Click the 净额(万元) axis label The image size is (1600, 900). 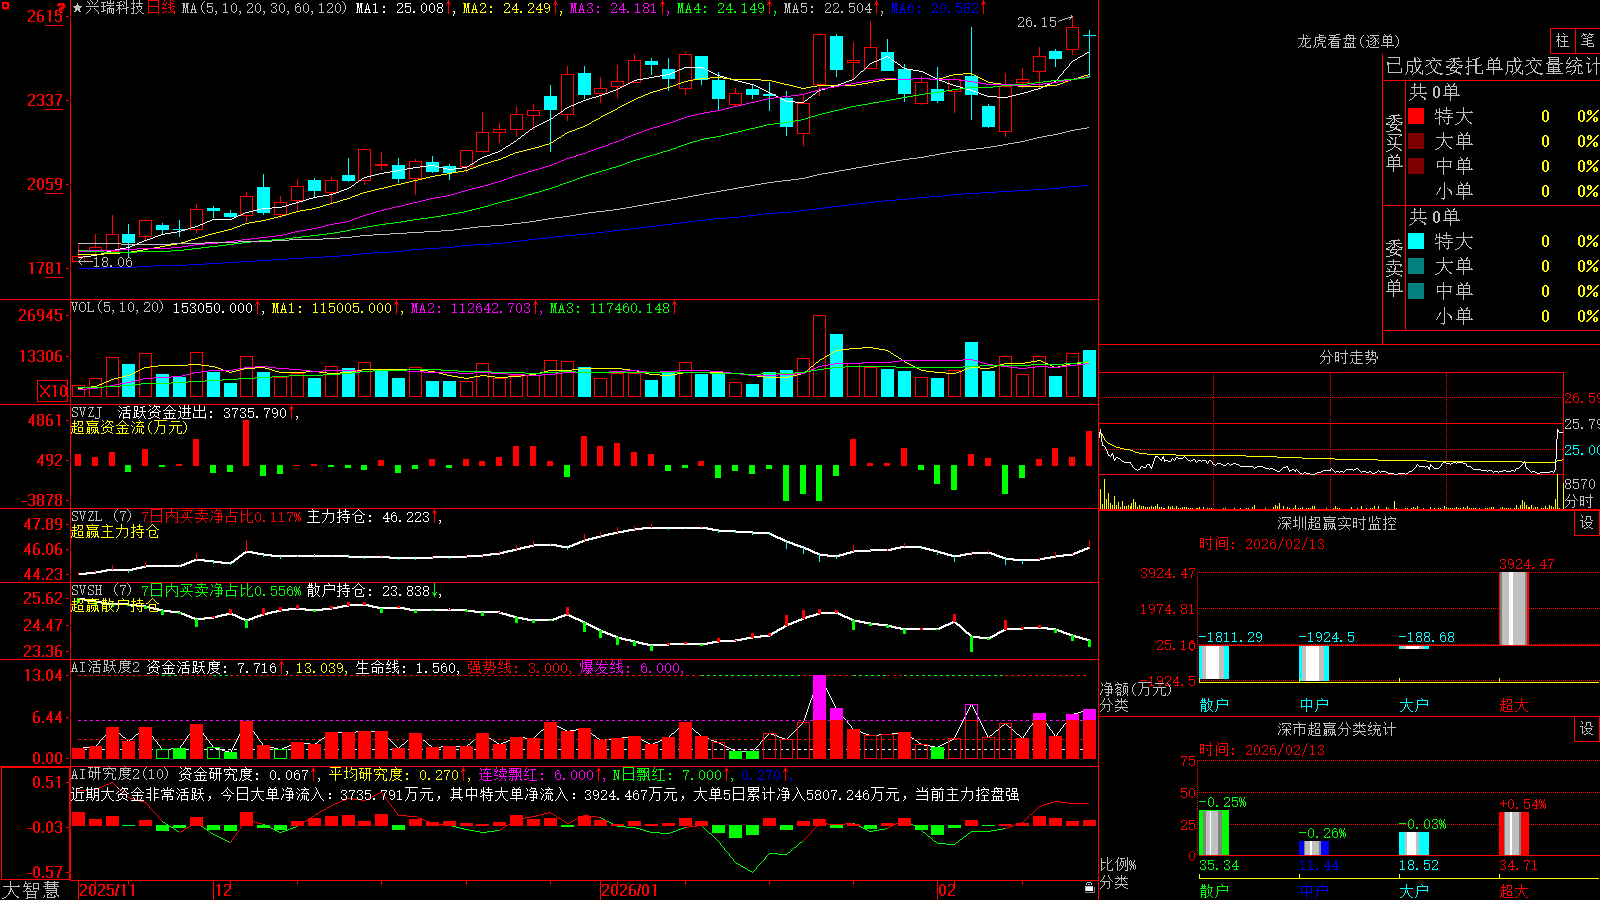1135,689
